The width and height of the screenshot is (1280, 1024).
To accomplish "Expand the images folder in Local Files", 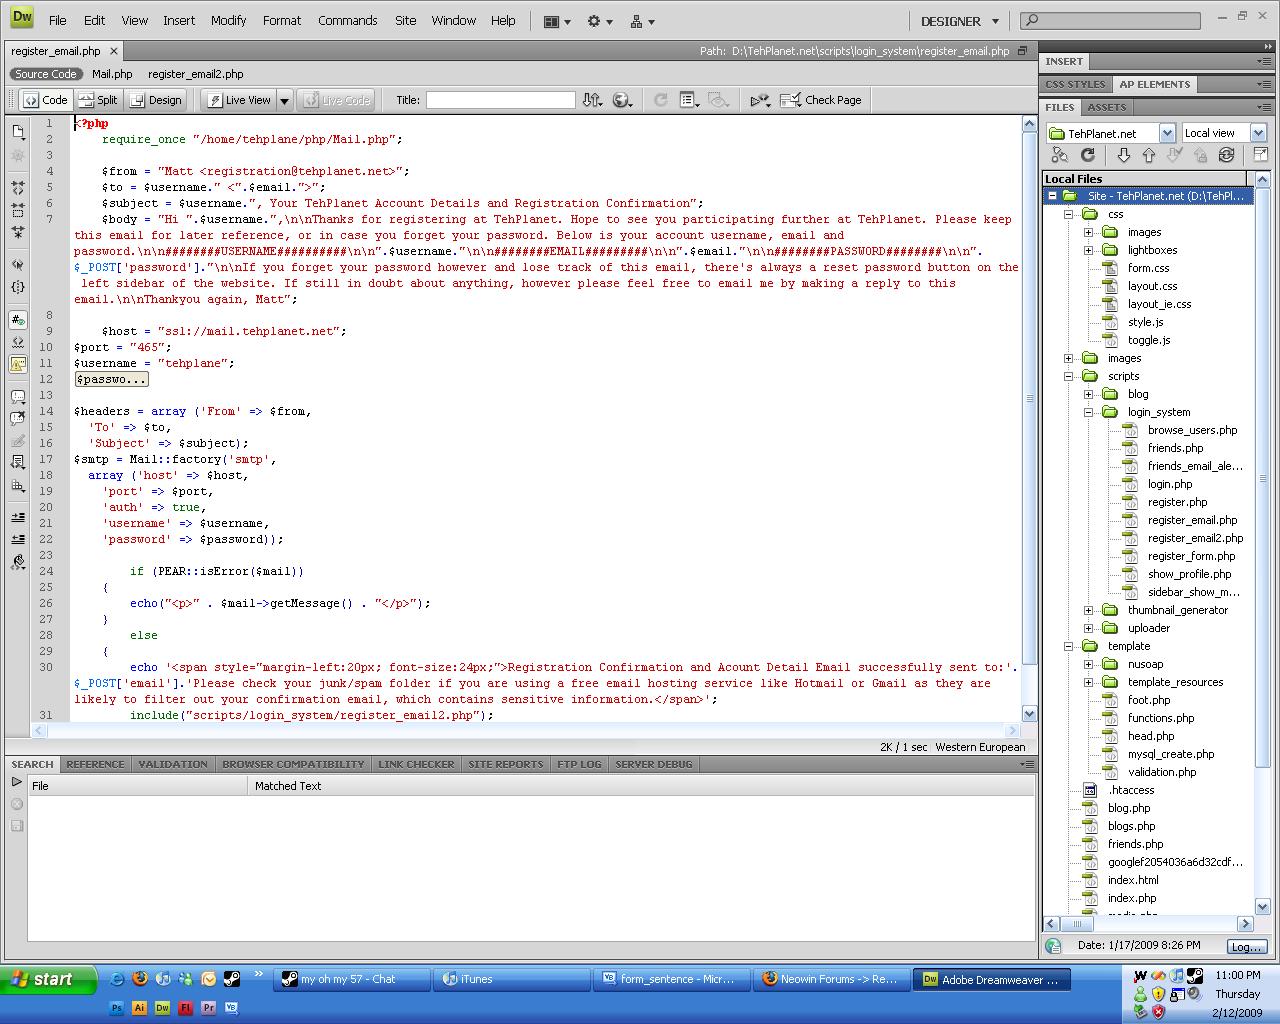I will tap(1070, 357).
